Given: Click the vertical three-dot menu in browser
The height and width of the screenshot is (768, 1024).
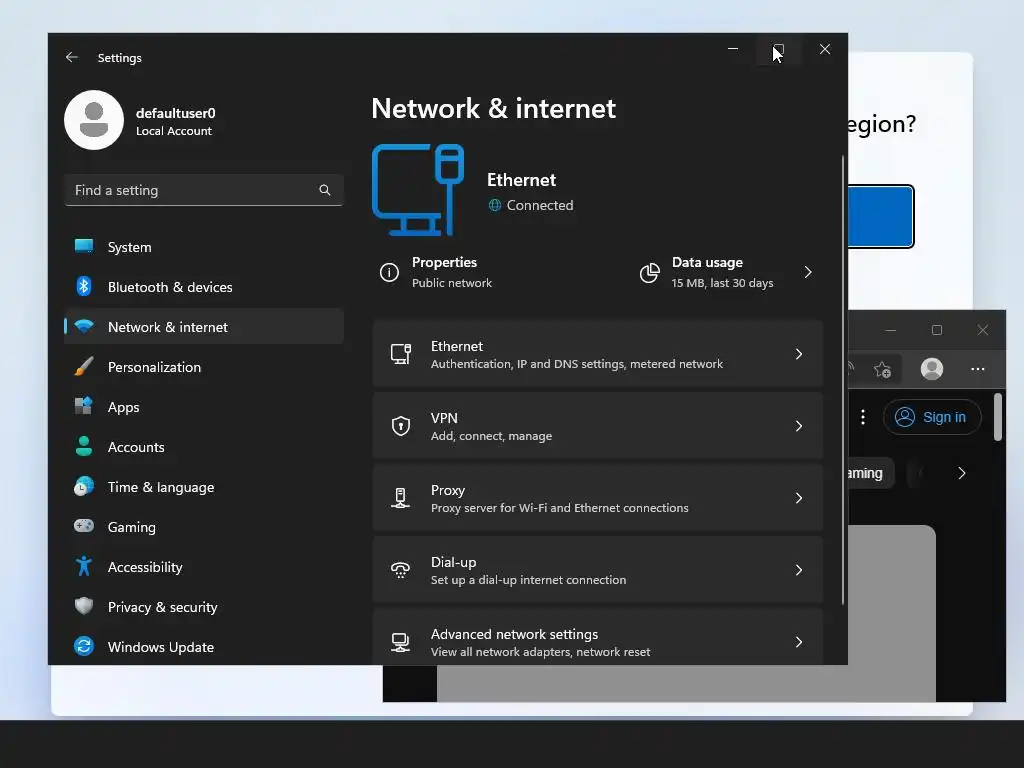Looking at the screenshot, I should [x=863, y=417].
